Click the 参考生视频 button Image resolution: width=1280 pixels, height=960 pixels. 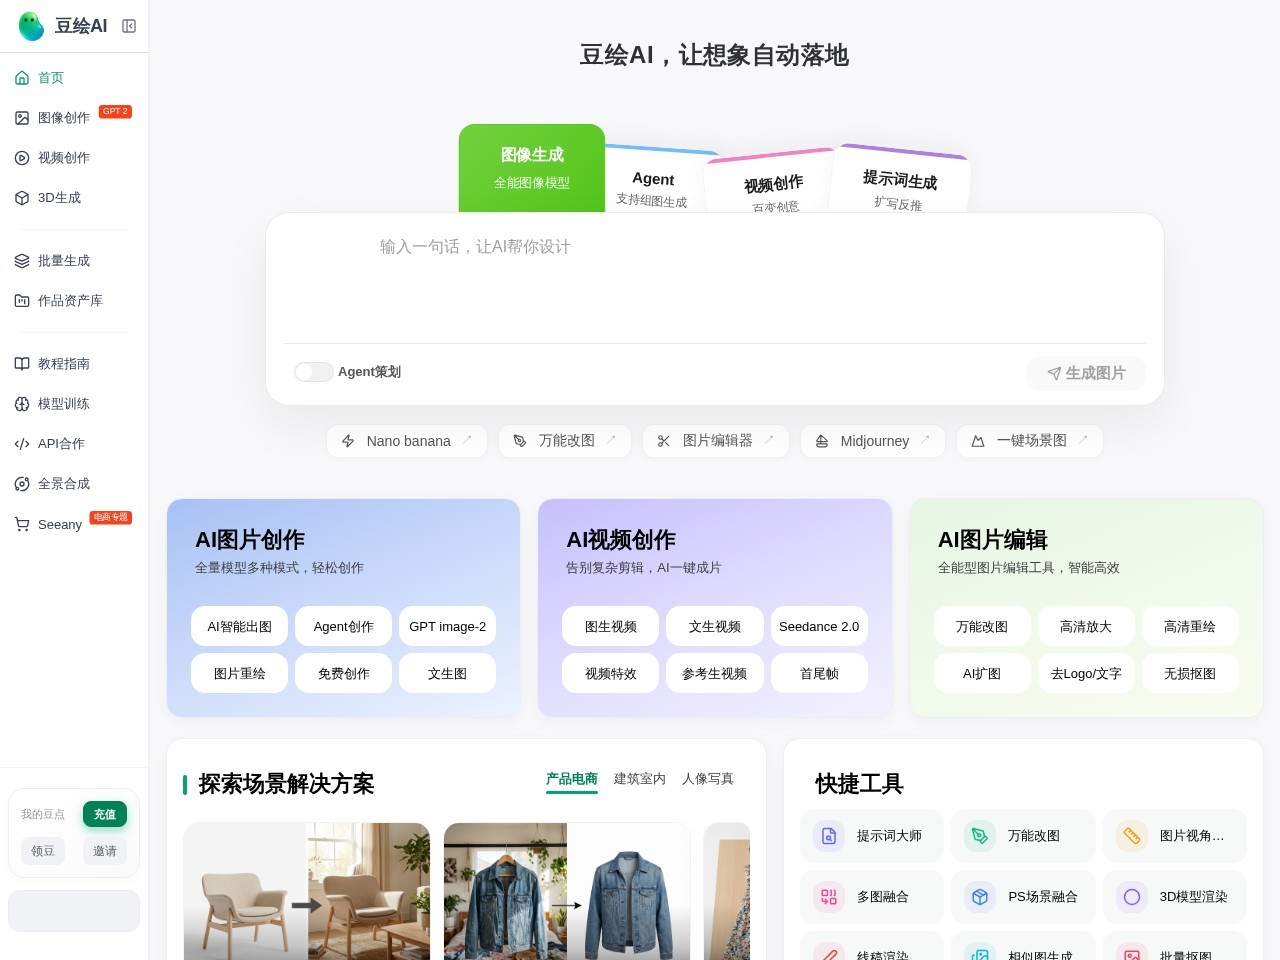point(715,674)
